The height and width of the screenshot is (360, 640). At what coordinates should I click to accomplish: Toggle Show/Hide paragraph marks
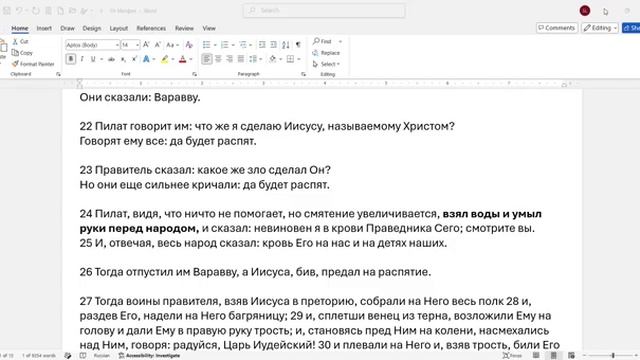[x=298, y=44]
